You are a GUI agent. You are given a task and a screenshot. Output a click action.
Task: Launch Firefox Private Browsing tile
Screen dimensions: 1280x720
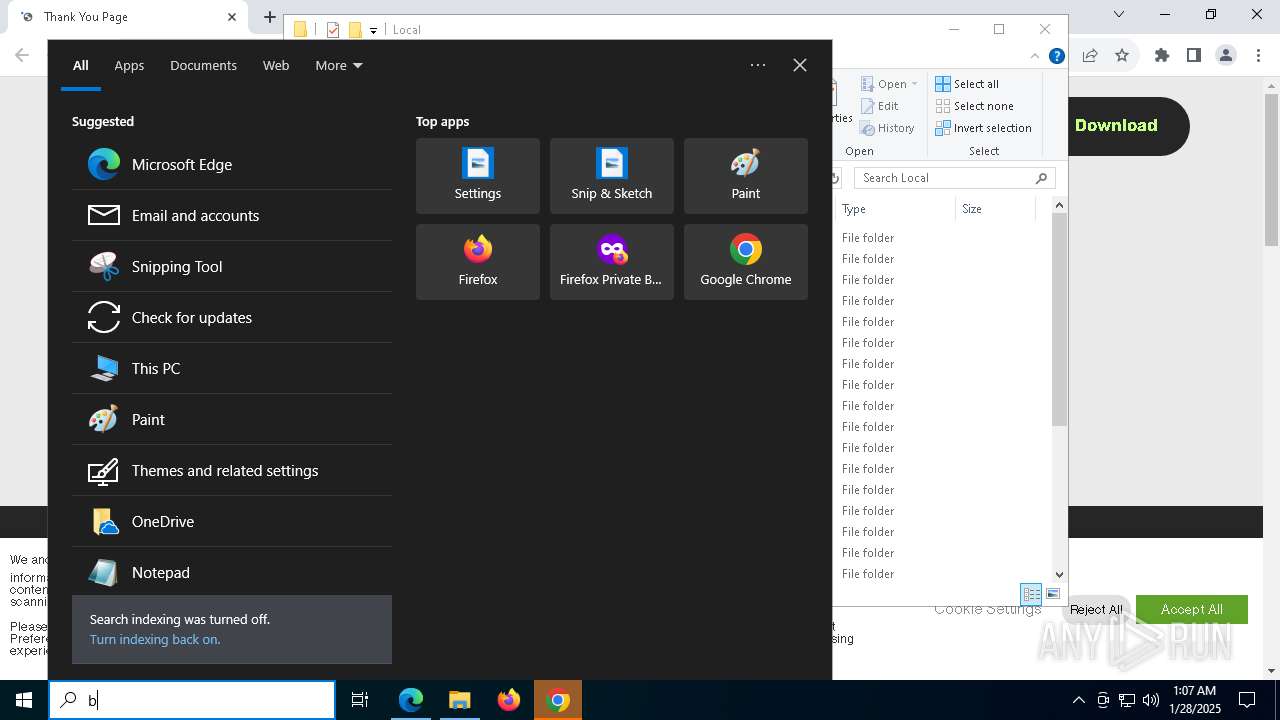pos(612,262)
